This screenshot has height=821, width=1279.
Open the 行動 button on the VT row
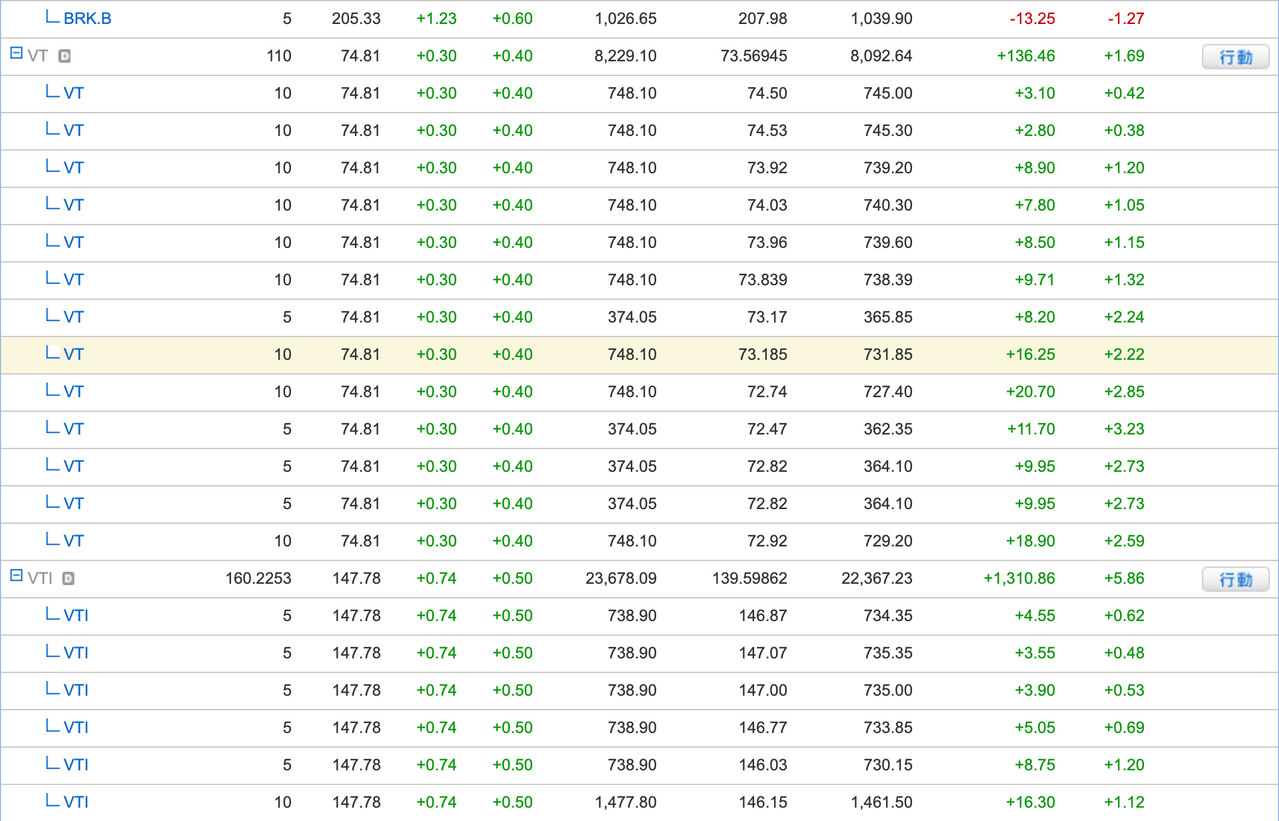coord(1235,57)
